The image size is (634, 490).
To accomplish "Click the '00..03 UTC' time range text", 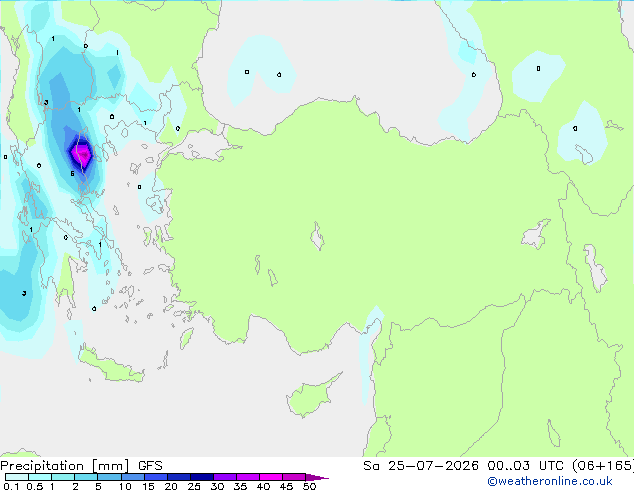I will (525, 466).
